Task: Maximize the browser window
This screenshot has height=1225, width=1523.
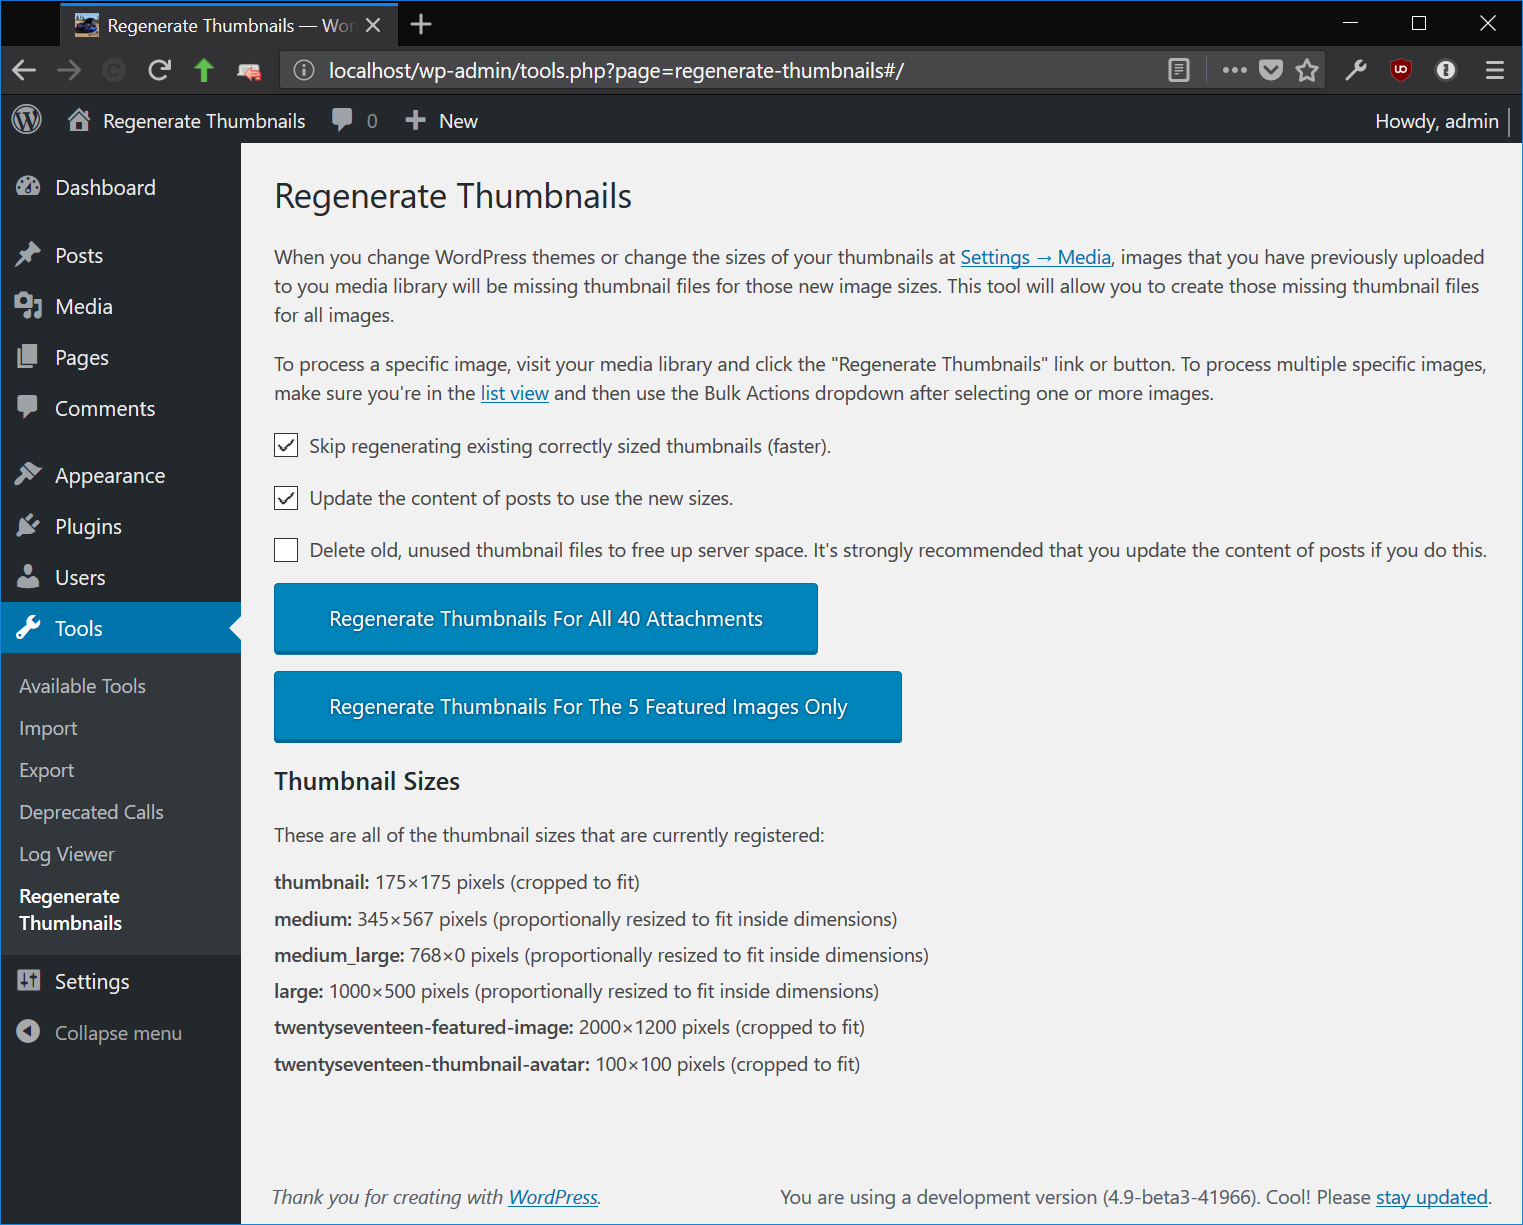Action: tap(1419, 23)
